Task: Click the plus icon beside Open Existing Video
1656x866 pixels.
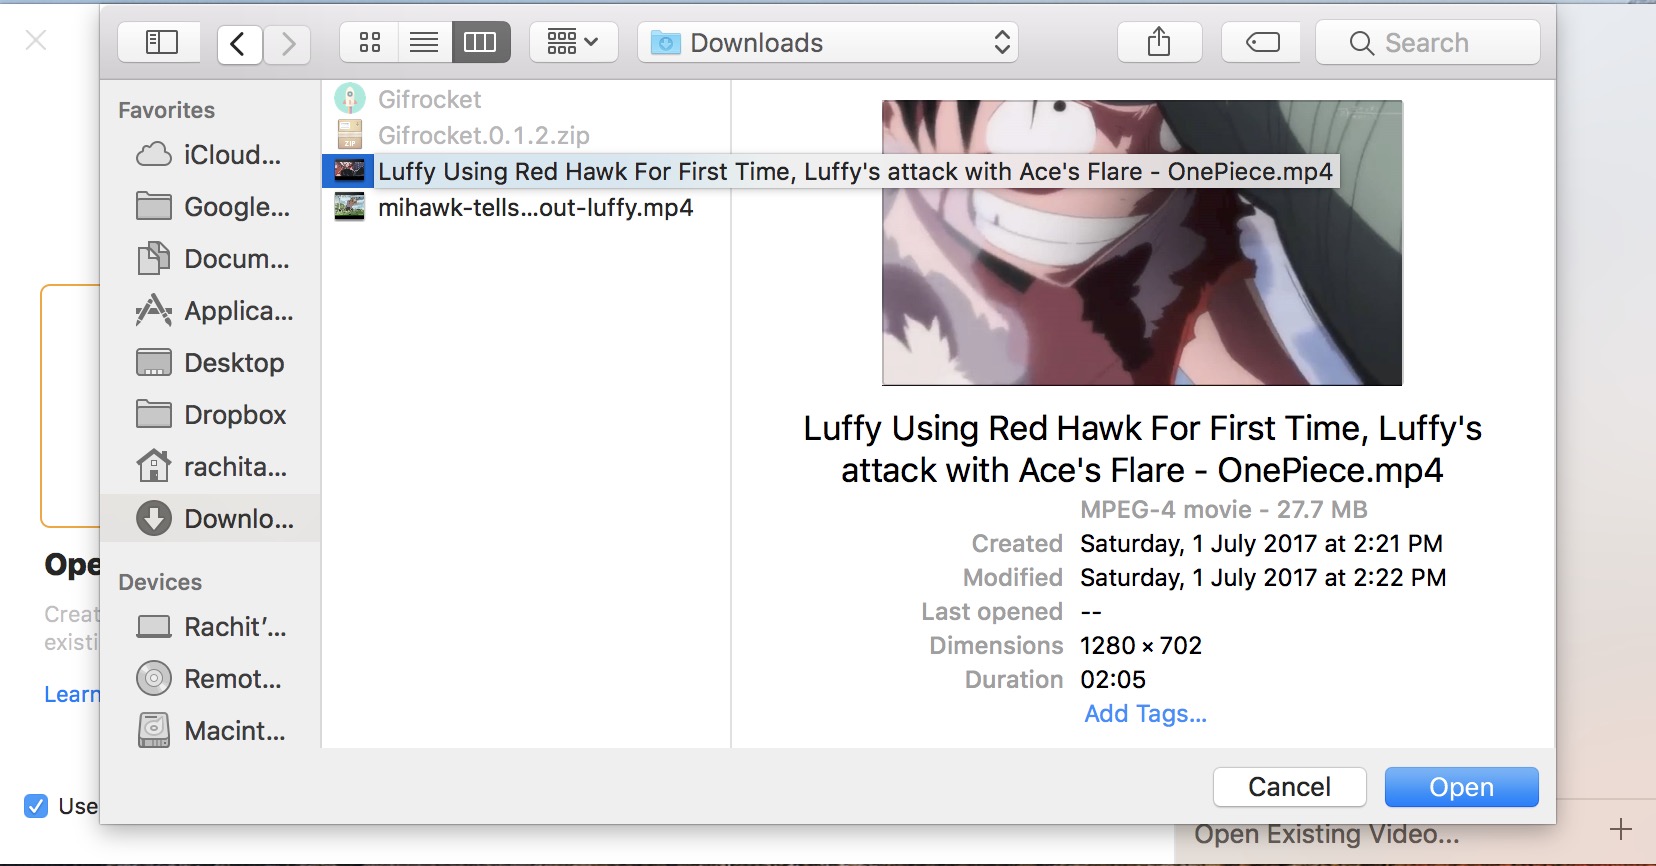Action: click(1621, 829)
